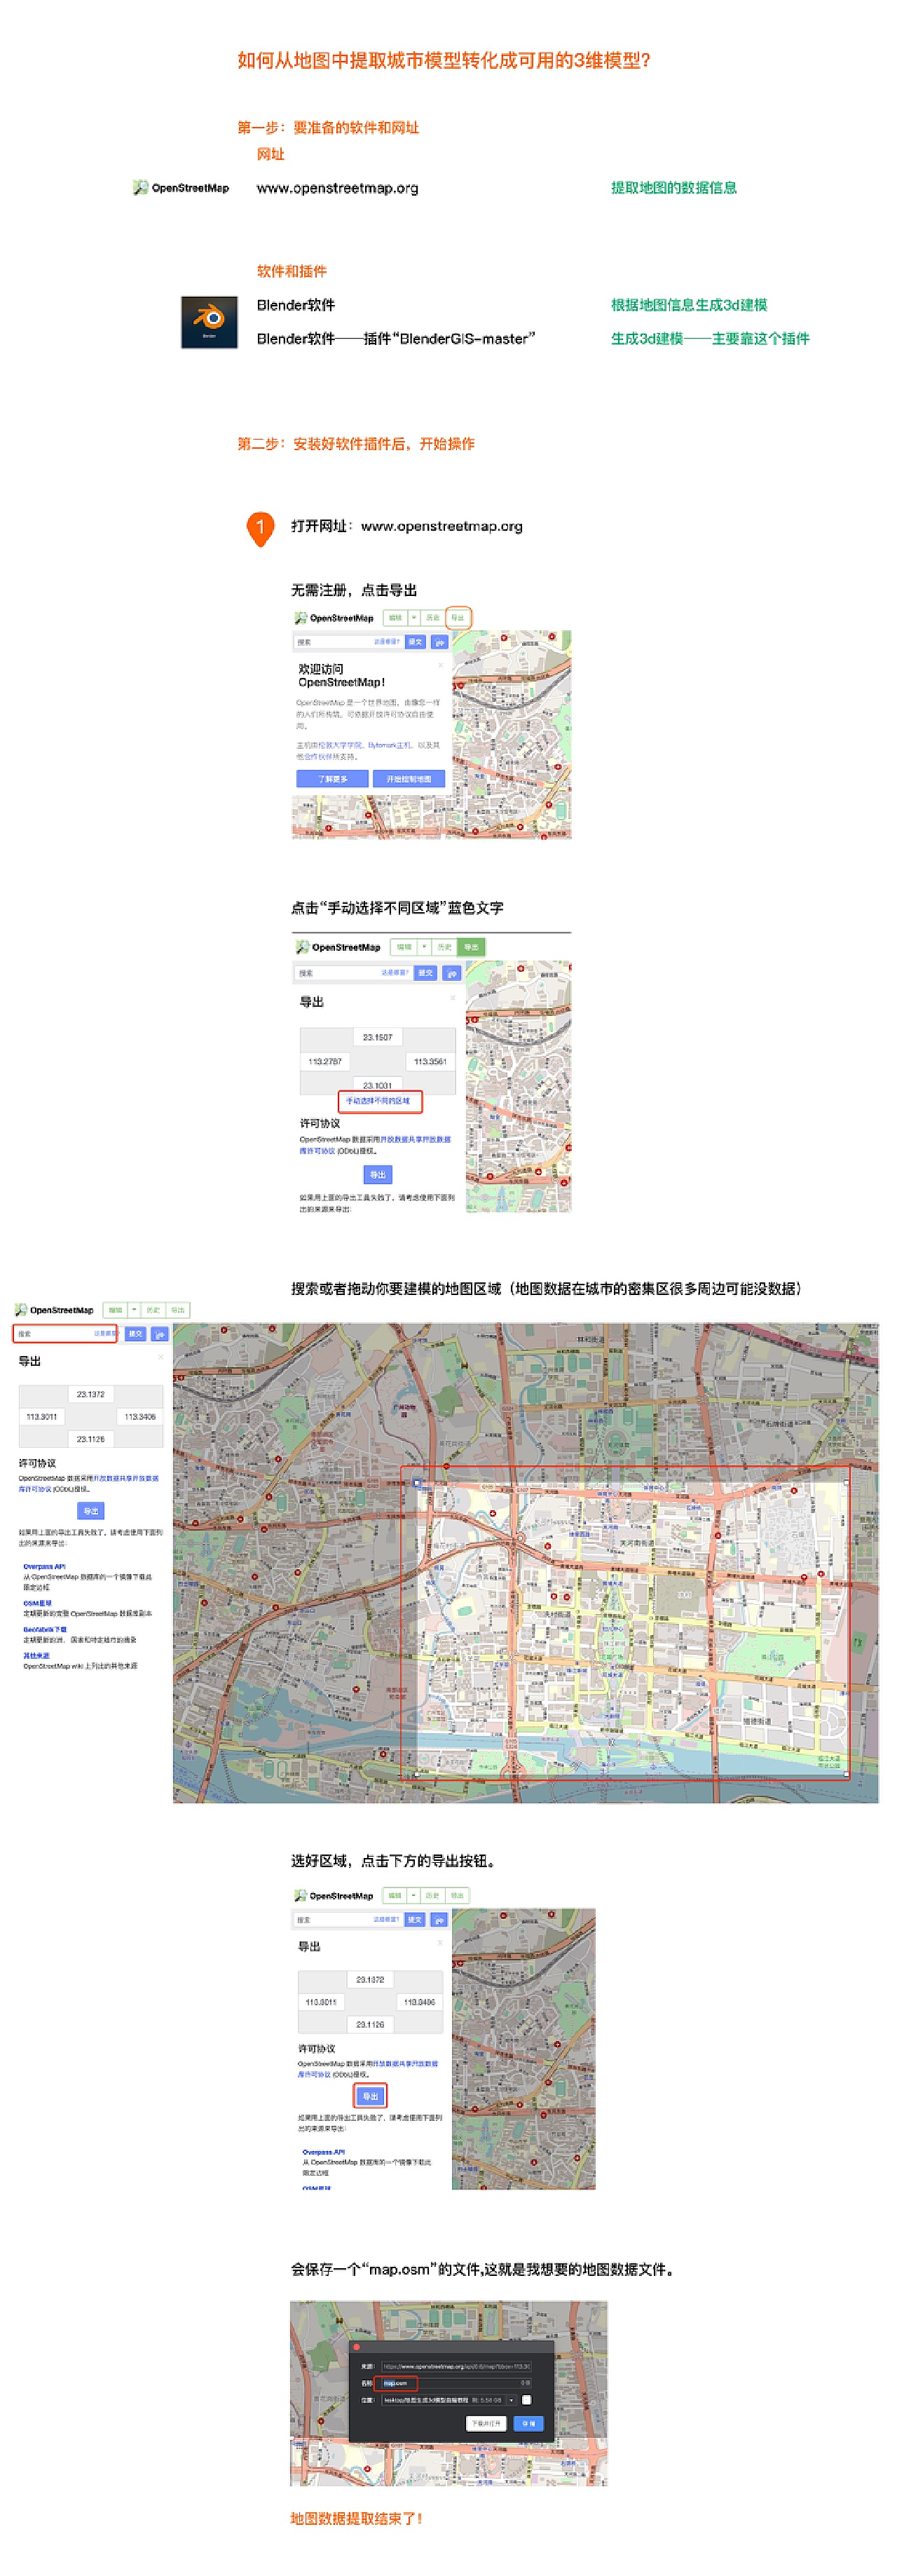Image resolution: width=897 pixels, height=2576 pixels.
Task: Expand the 编辑 dropdown arrow beside the green 导出 tab
Action: [424, 947]
